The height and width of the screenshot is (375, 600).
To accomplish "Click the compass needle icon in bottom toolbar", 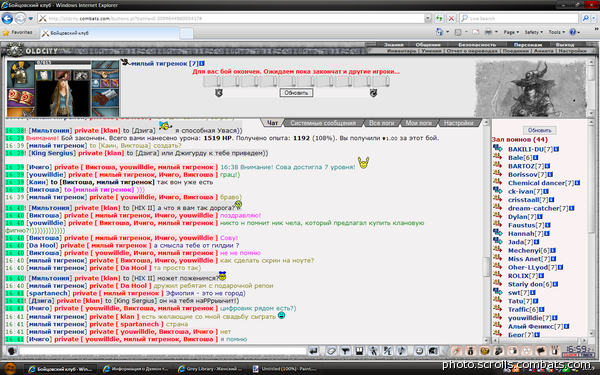I will (x=457, y=351).
